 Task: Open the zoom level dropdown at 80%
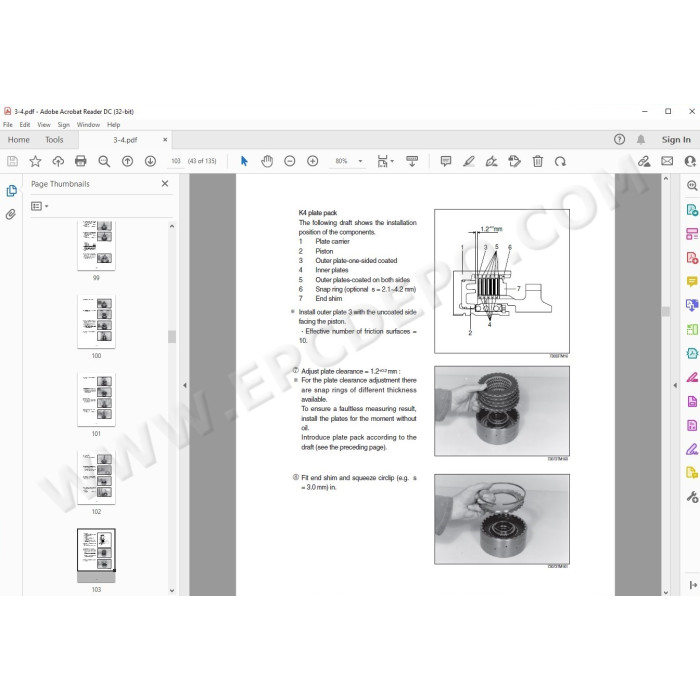coord(360,161)
